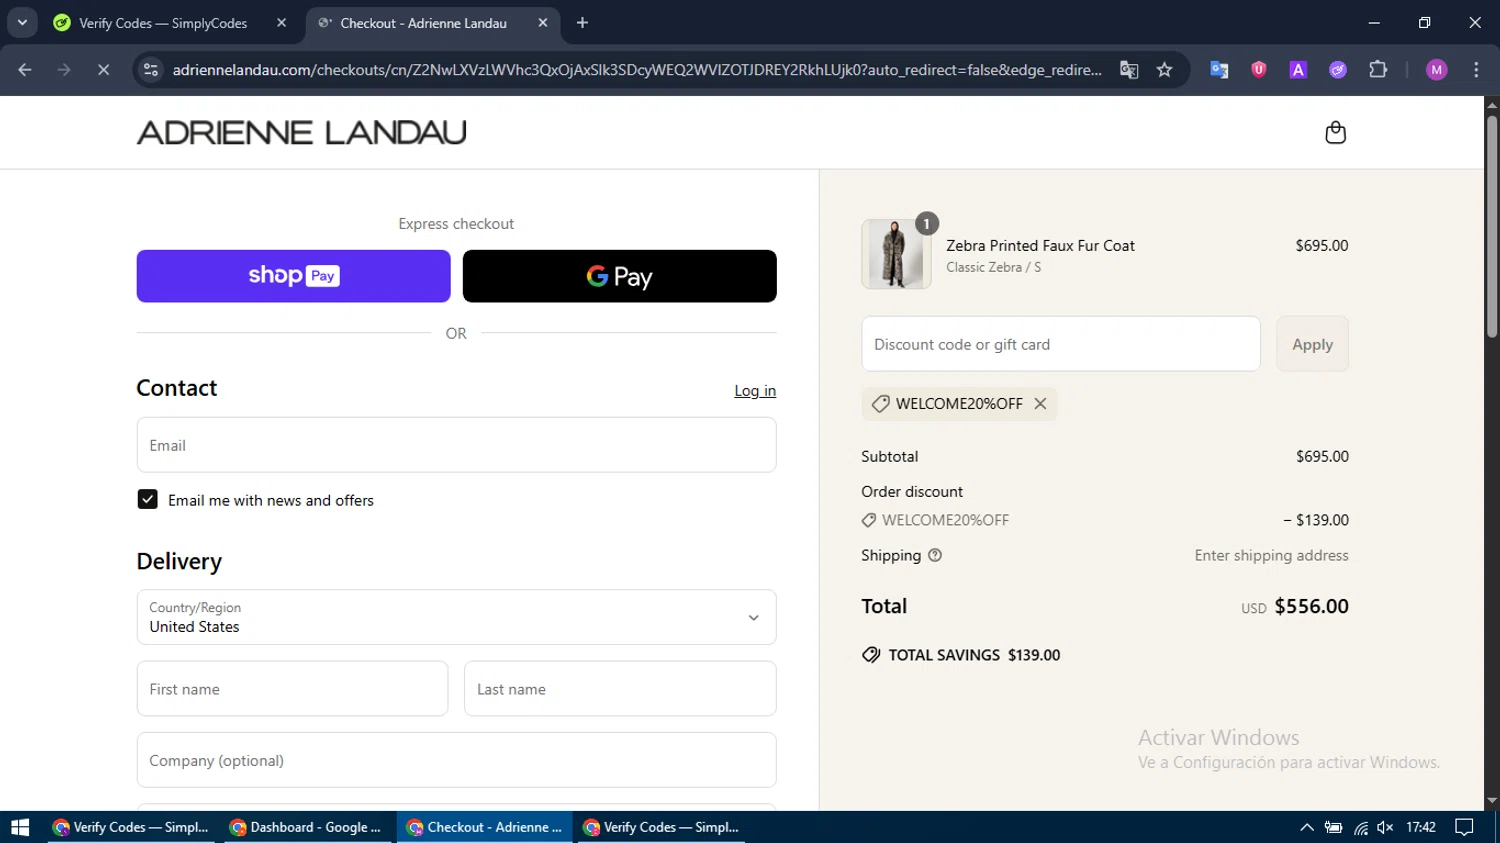Focus the First name field
Viewport: 1500px width, 843px height.
[292, 689]
